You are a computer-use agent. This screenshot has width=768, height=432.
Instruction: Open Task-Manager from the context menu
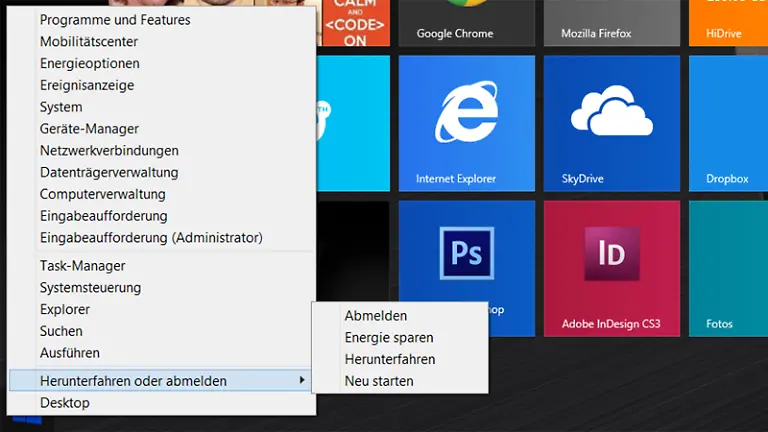point(82,266)
